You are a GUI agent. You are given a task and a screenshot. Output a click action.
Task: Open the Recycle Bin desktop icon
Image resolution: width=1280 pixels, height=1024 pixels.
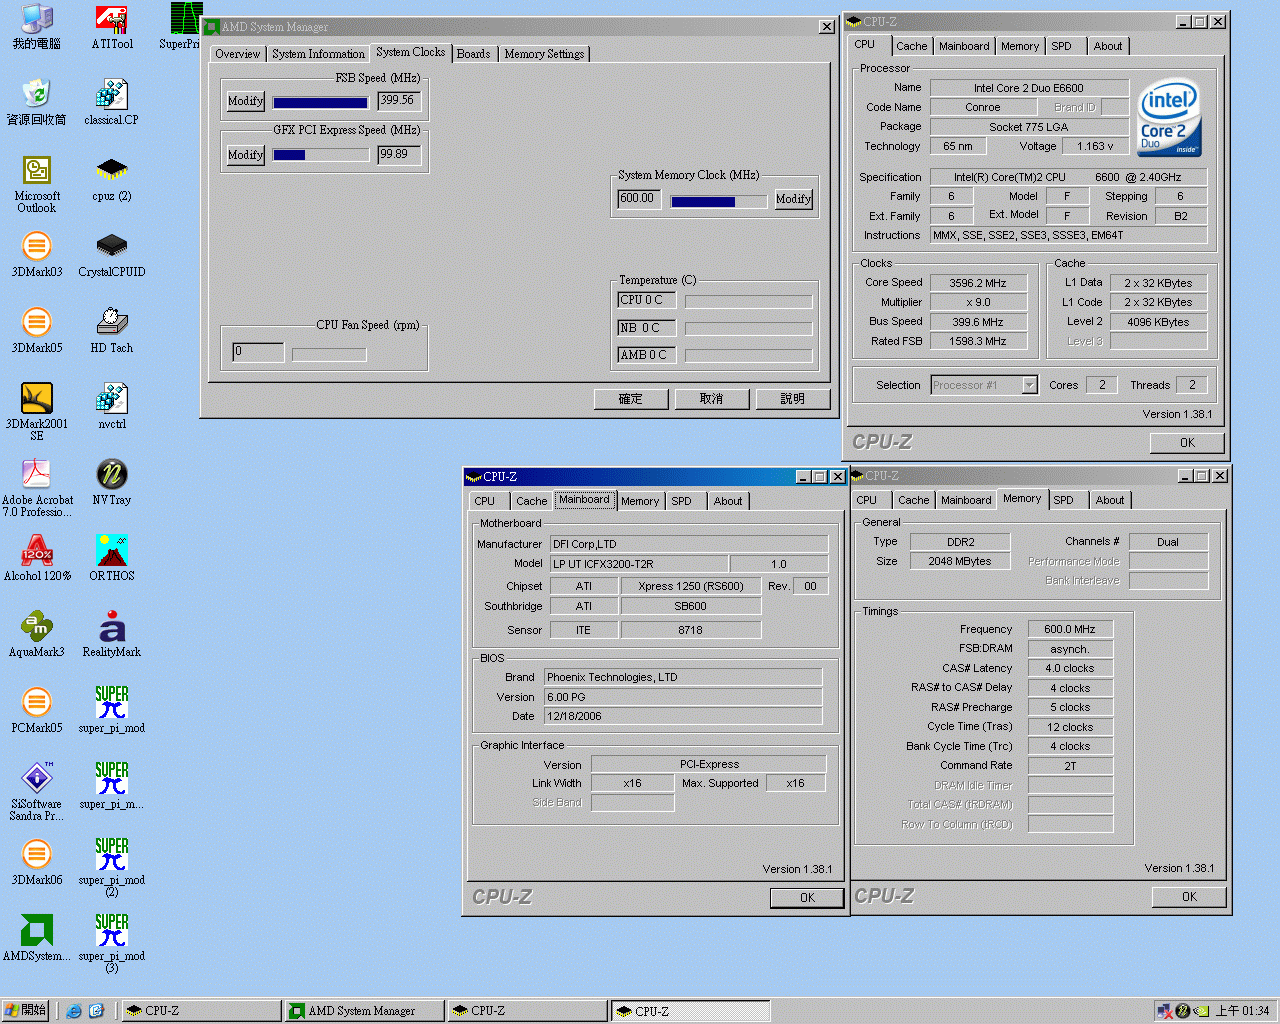[x=37, y=103]
